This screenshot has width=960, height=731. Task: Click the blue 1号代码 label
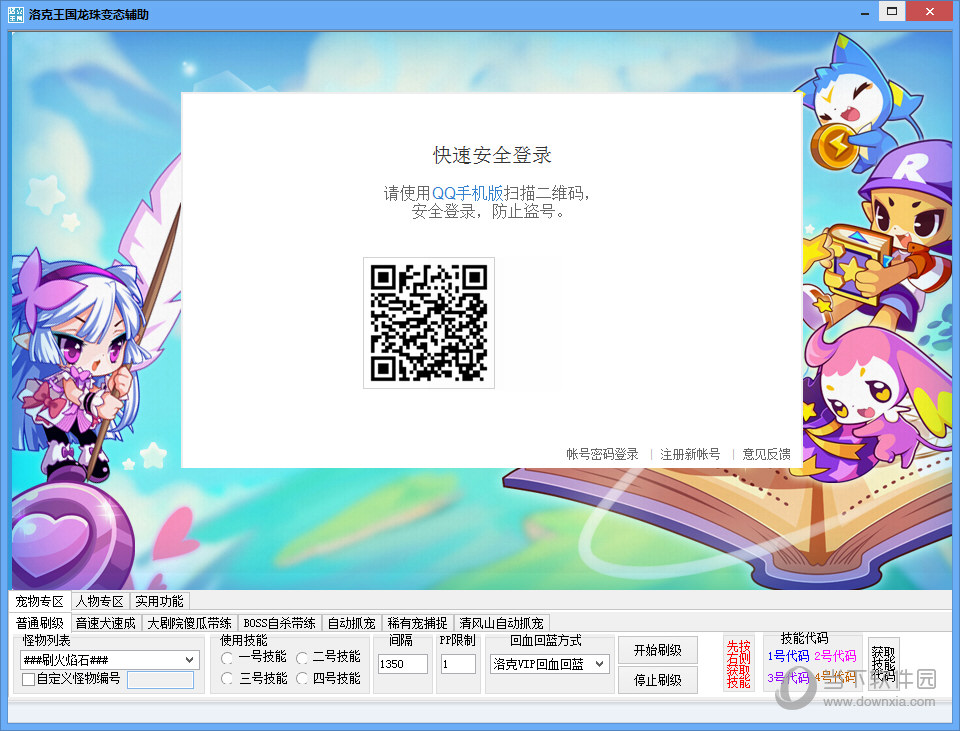789,656
